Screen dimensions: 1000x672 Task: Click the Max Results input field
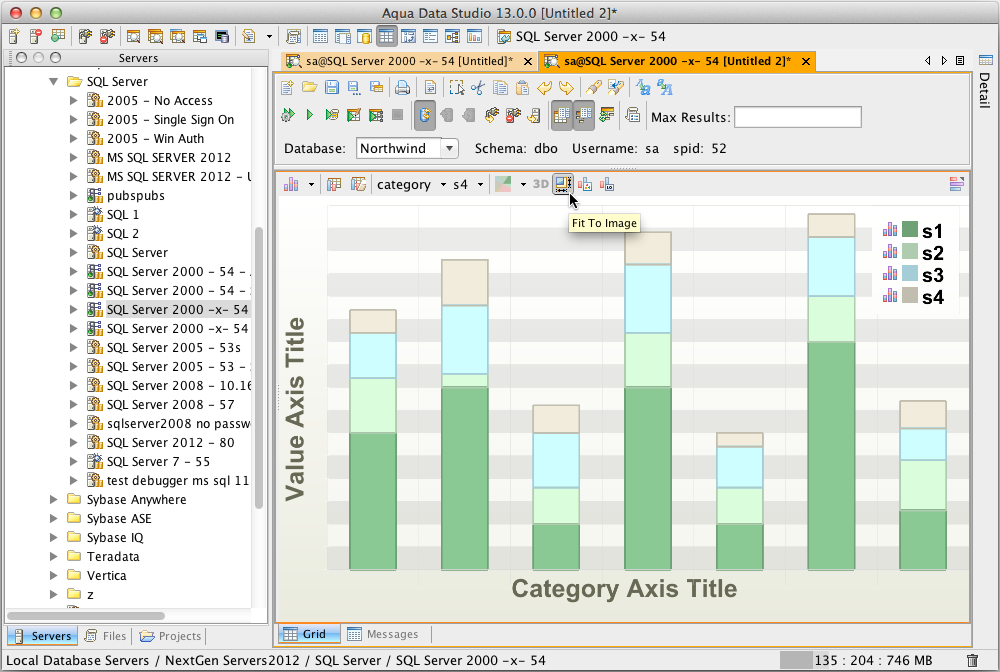point(798,117)
